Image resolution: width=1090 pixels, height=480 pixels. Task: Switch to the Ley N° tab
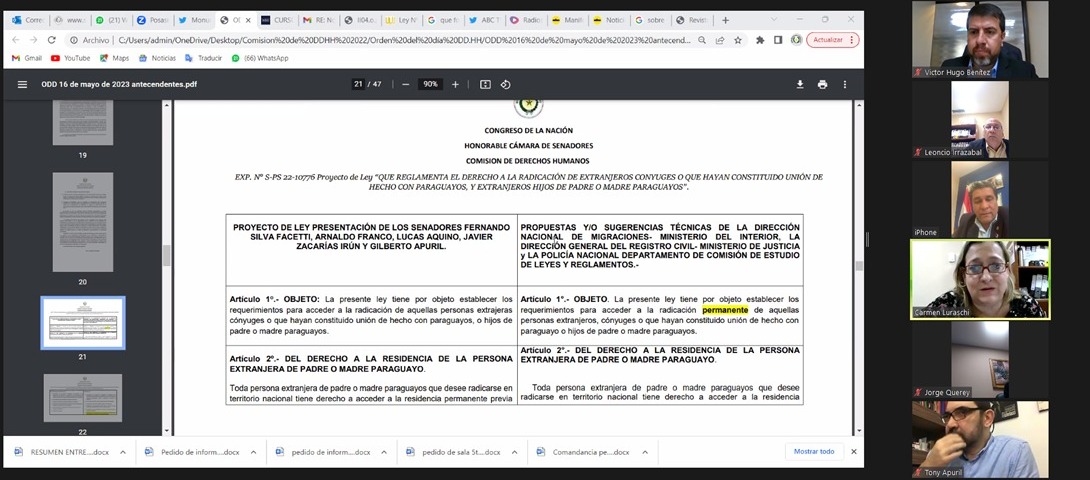tap(401, 20)
